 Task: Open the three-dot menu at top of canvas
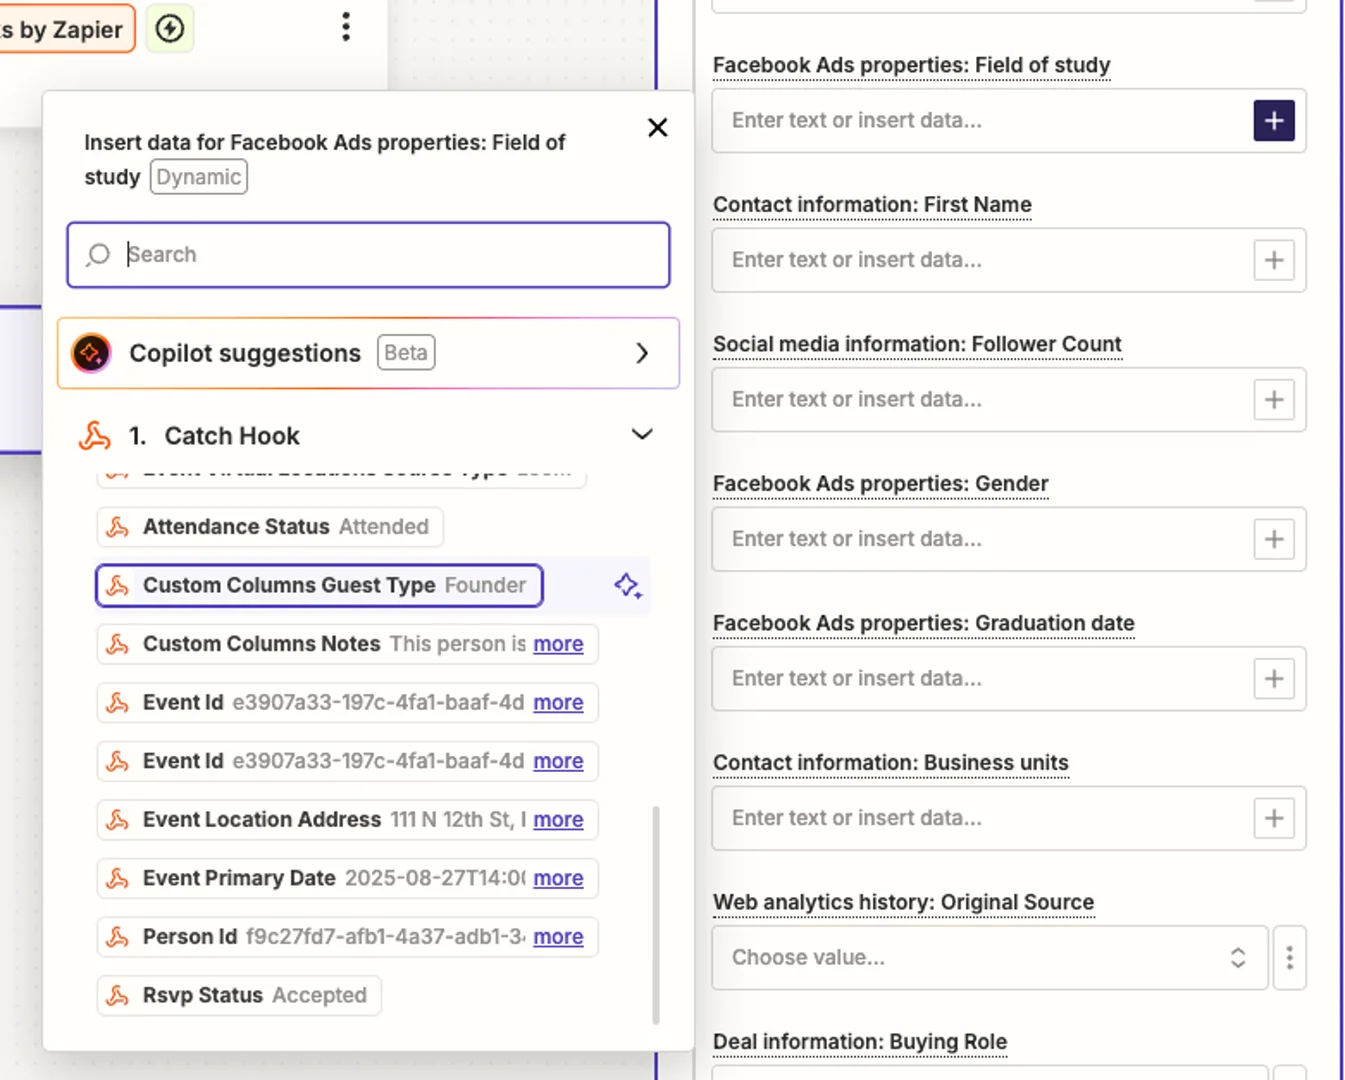[x=345, y=26]
